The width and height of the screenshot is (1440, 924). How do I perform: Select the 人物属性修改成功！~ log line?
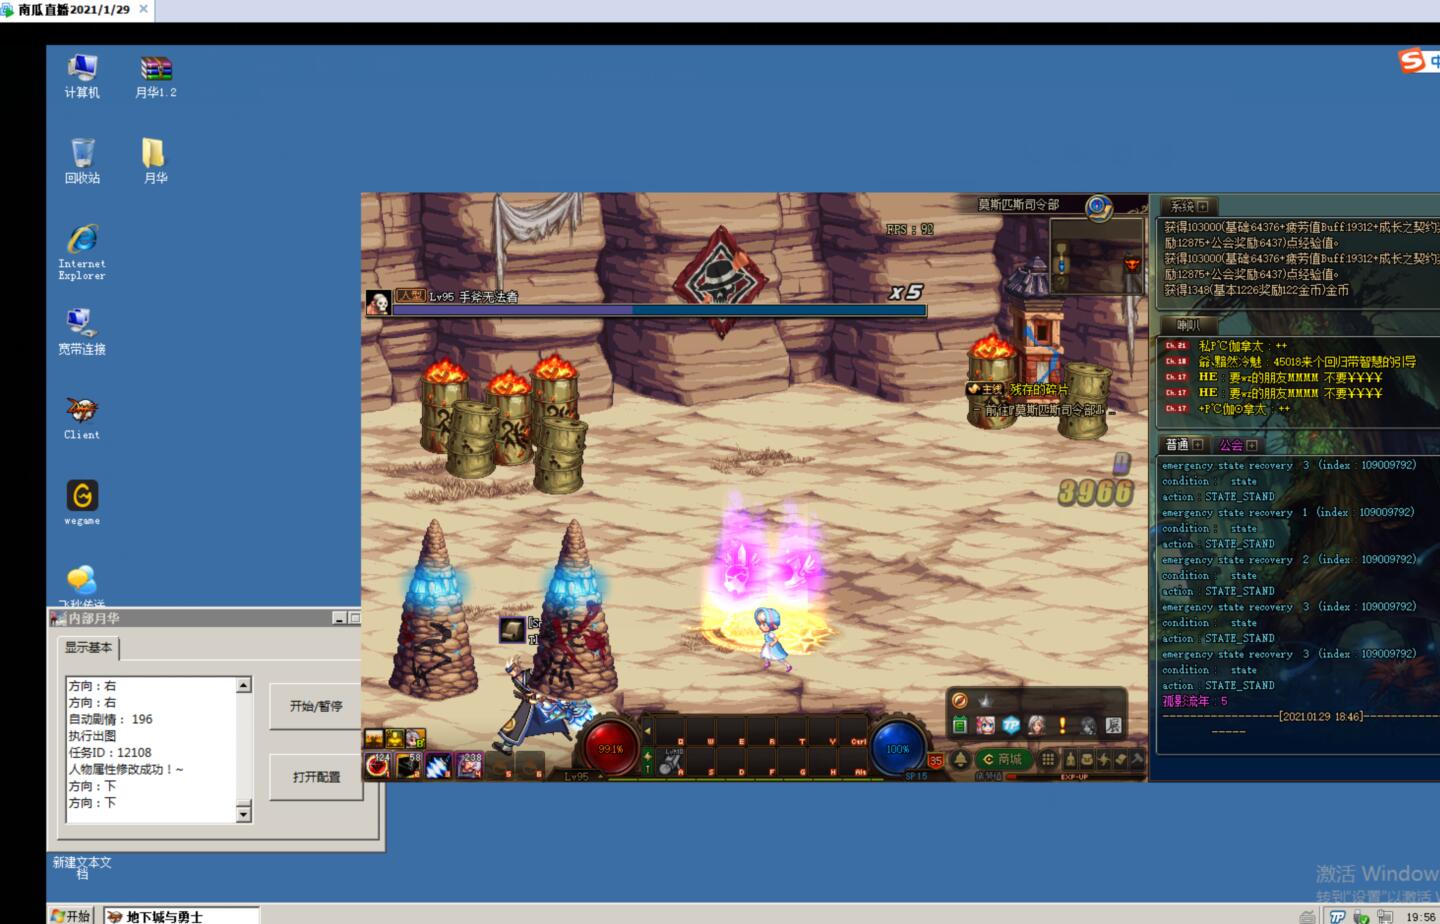pos(126,770)
